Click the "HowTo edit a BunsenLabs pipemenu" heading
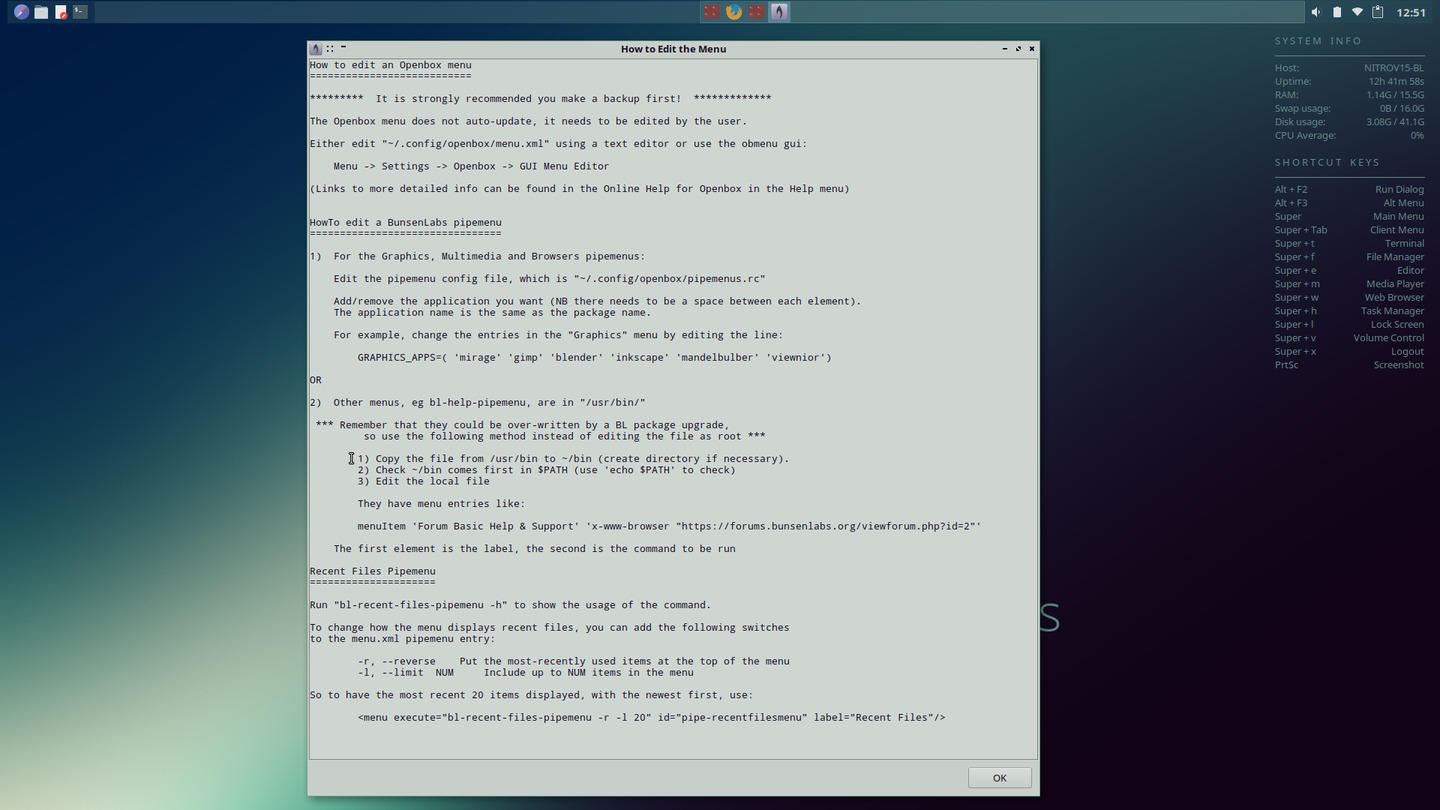Image resolution: width=1440 pixels, height=810 pixels. (406, 222)
